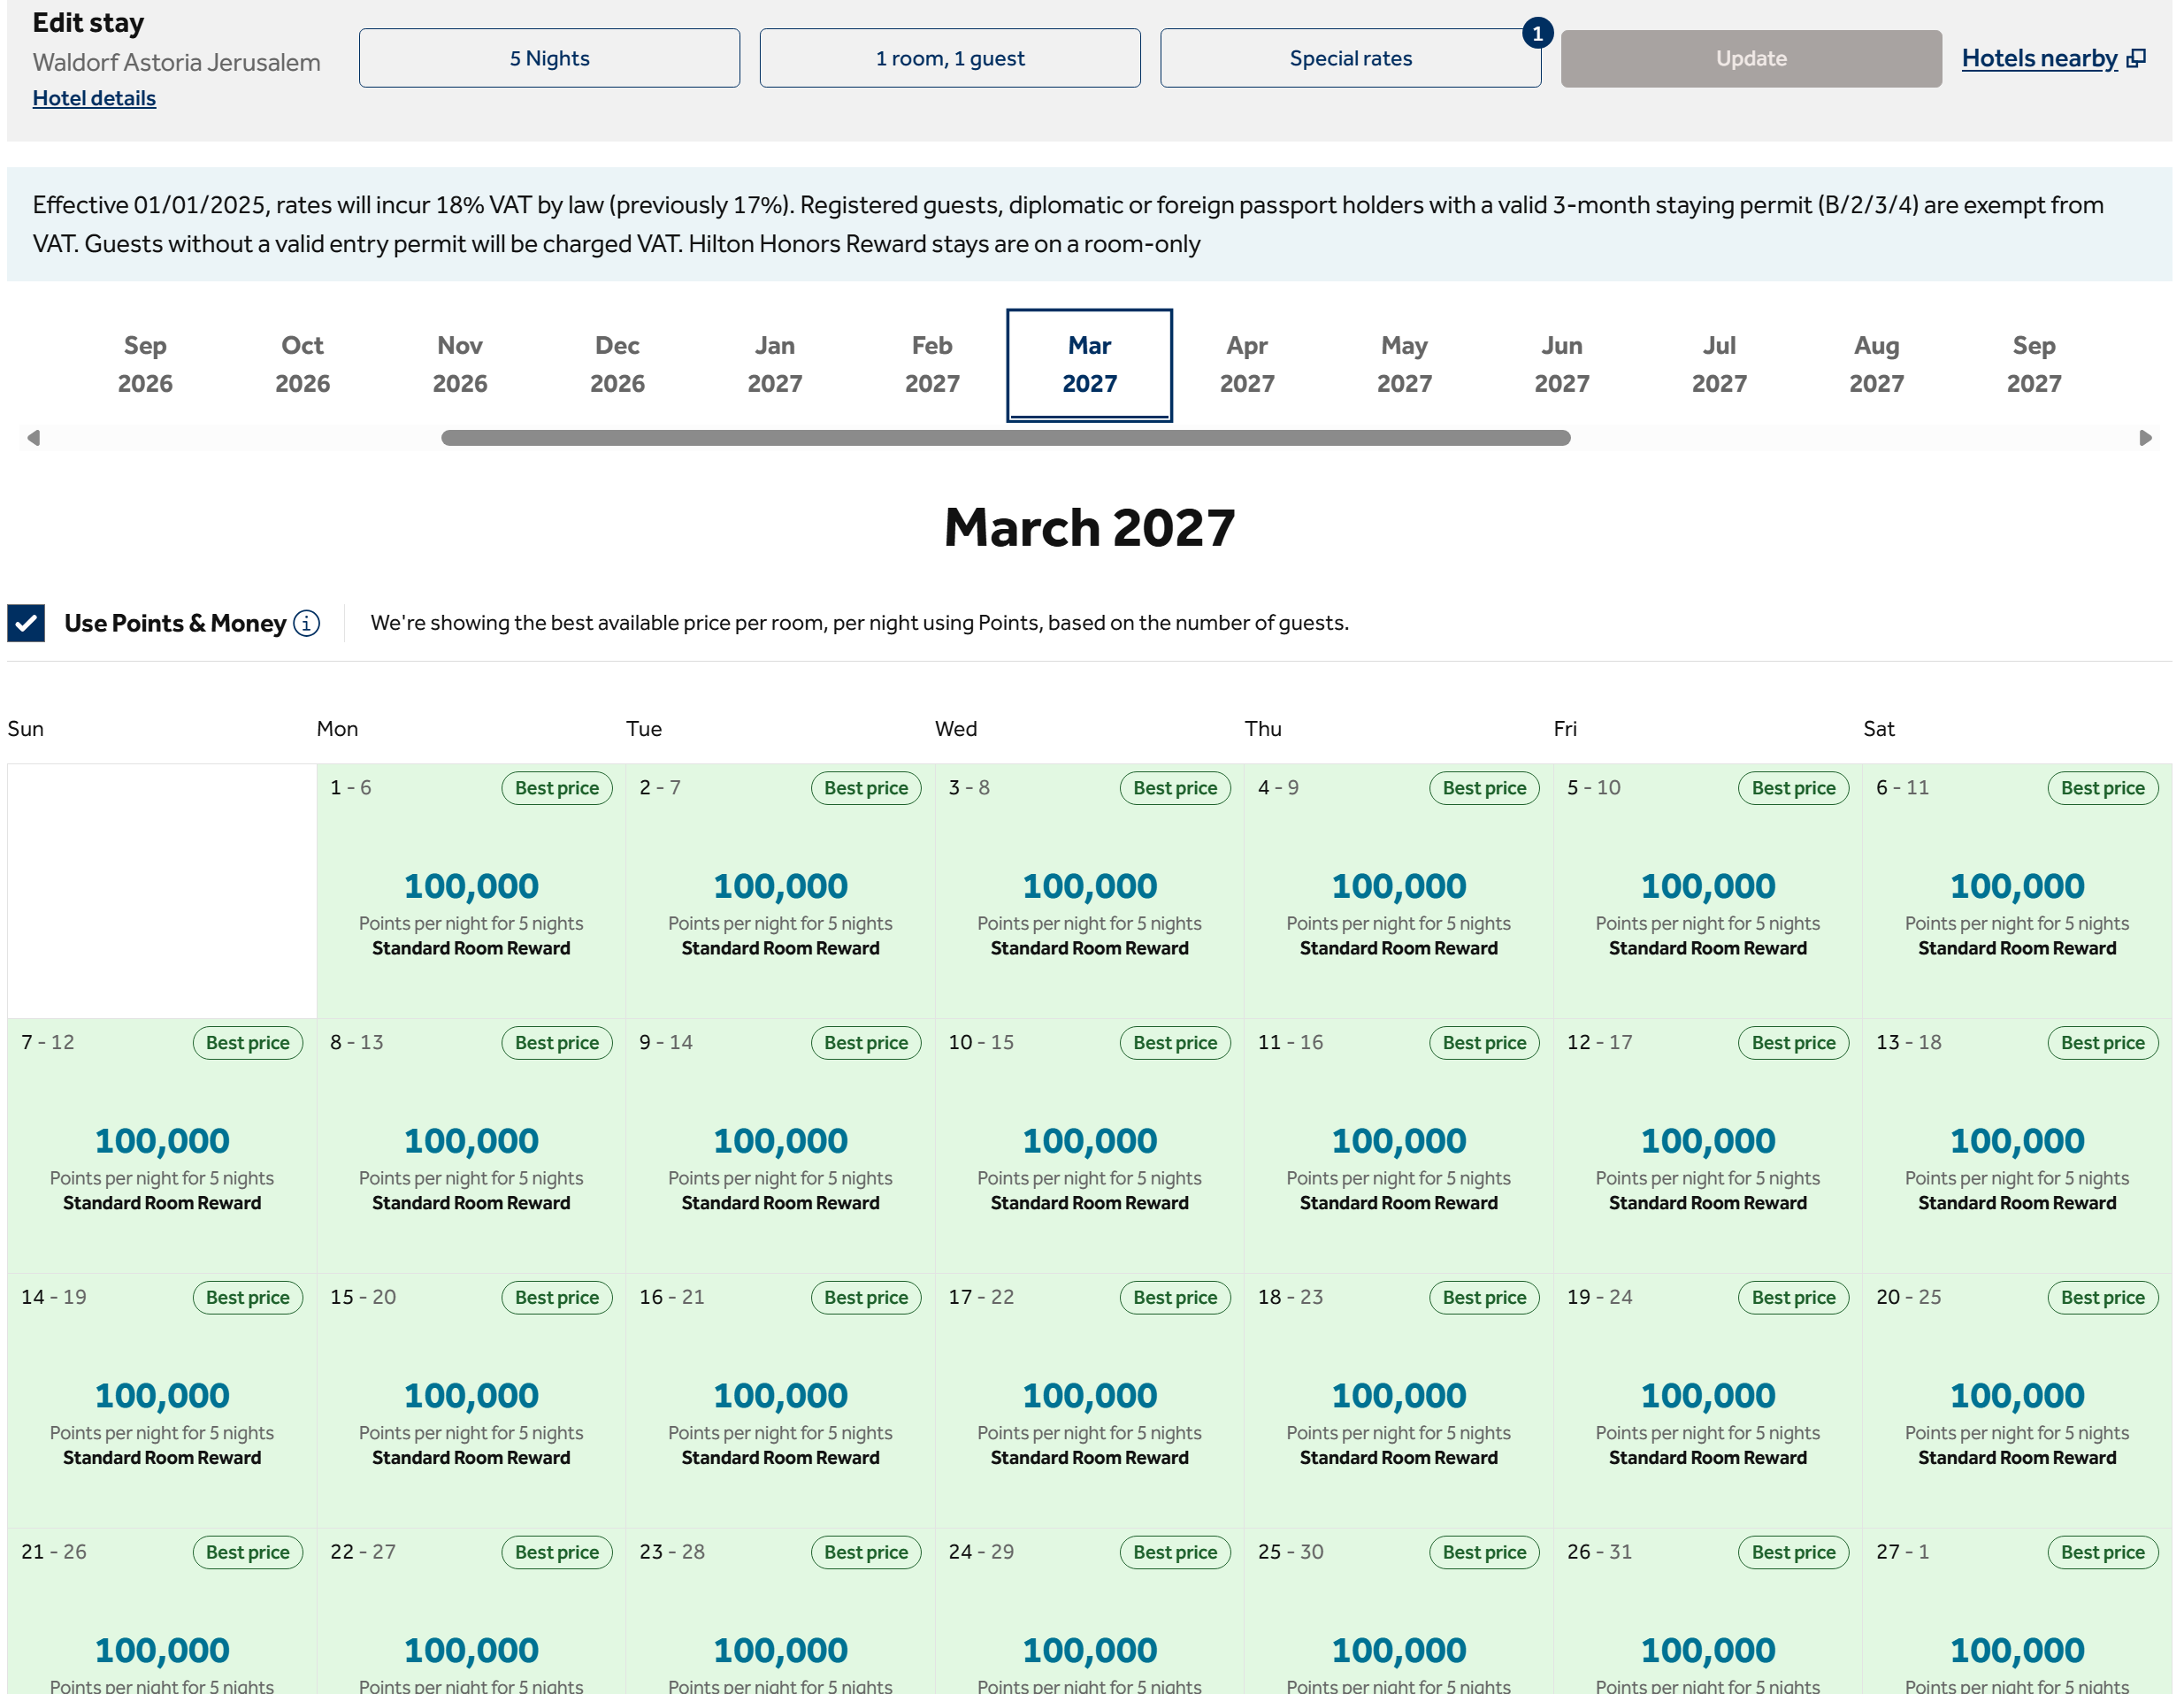Viewport: 2184px width, 1694px height.
Task: Click the left arrow of month scroller
Action: (34, 438)
